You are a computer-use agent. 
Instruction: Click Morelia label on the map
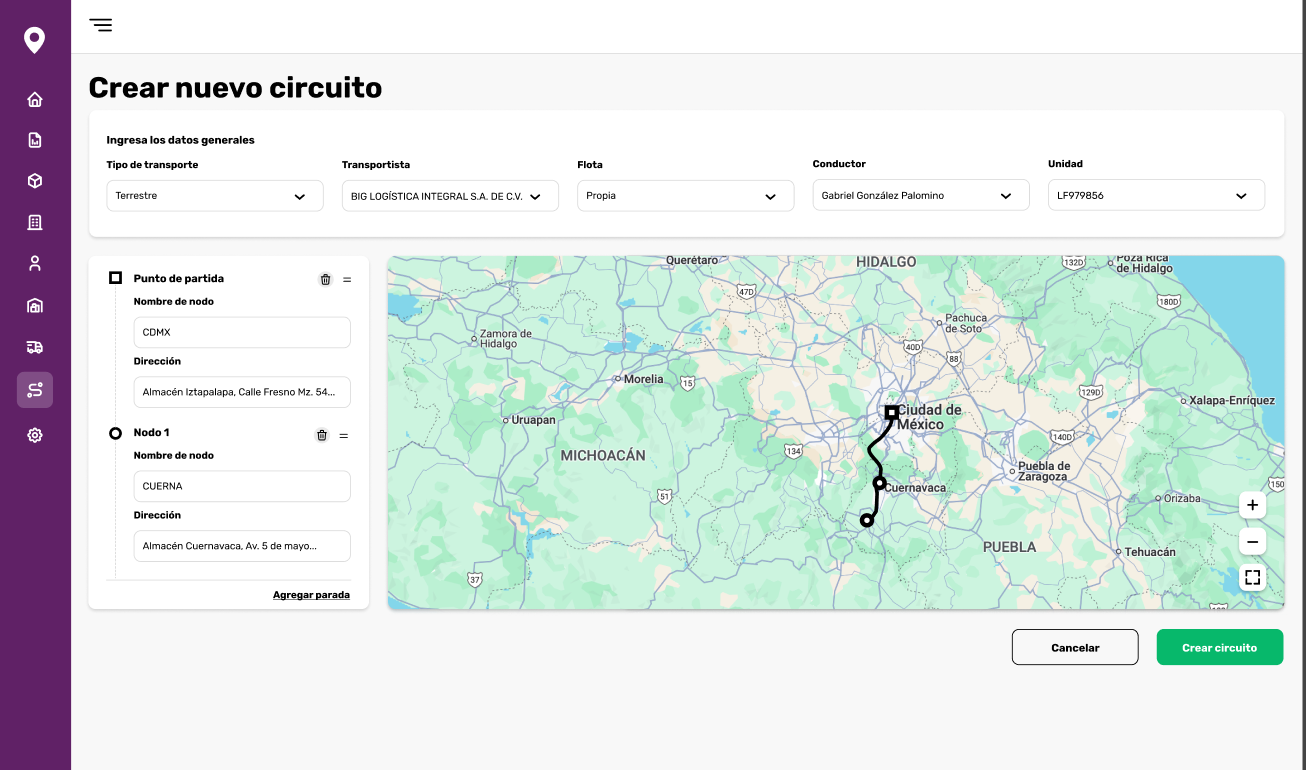point(643,379)
